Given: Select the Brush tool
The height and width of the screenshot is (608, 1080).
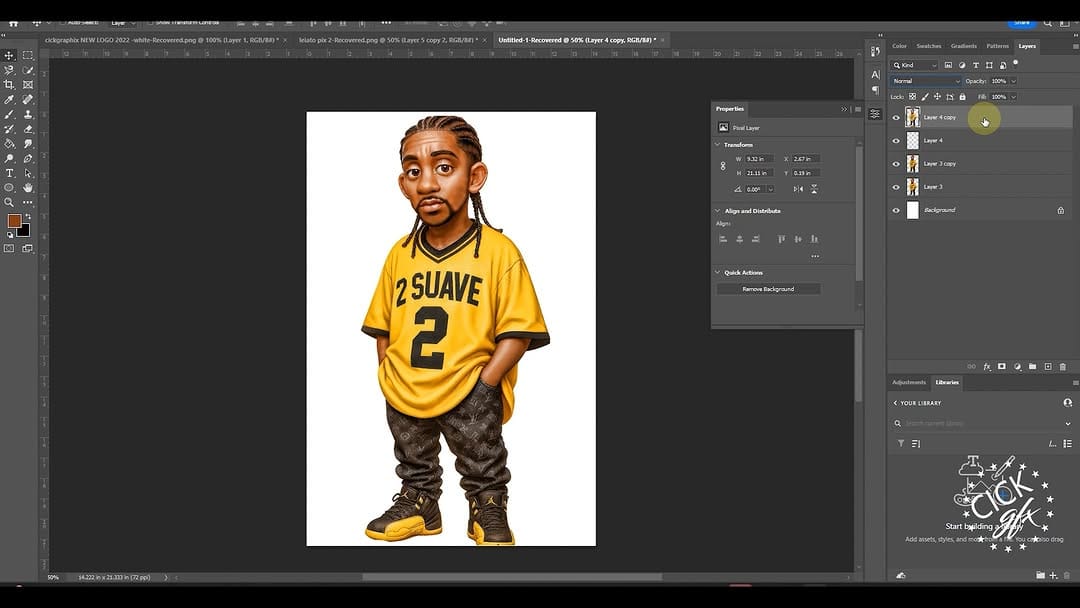Looking at the screenshot, I should tap(10, 114).
